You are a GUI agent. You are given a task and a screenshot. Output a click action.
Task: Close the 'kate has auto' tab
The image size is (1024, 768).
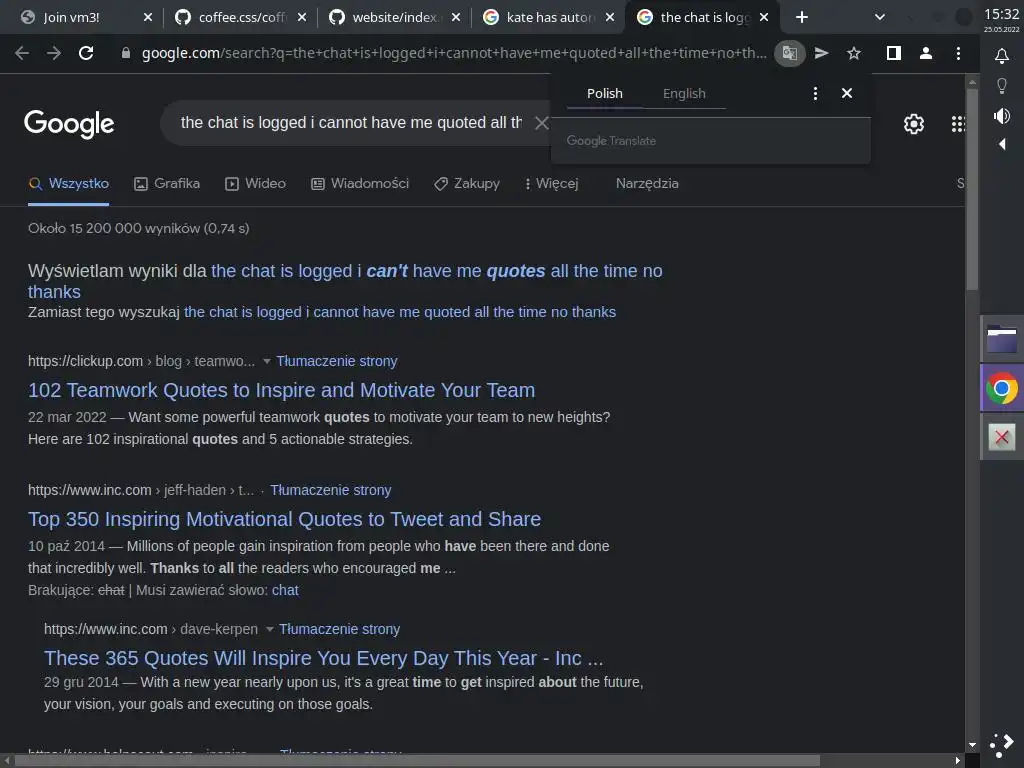tap(610, 18)
